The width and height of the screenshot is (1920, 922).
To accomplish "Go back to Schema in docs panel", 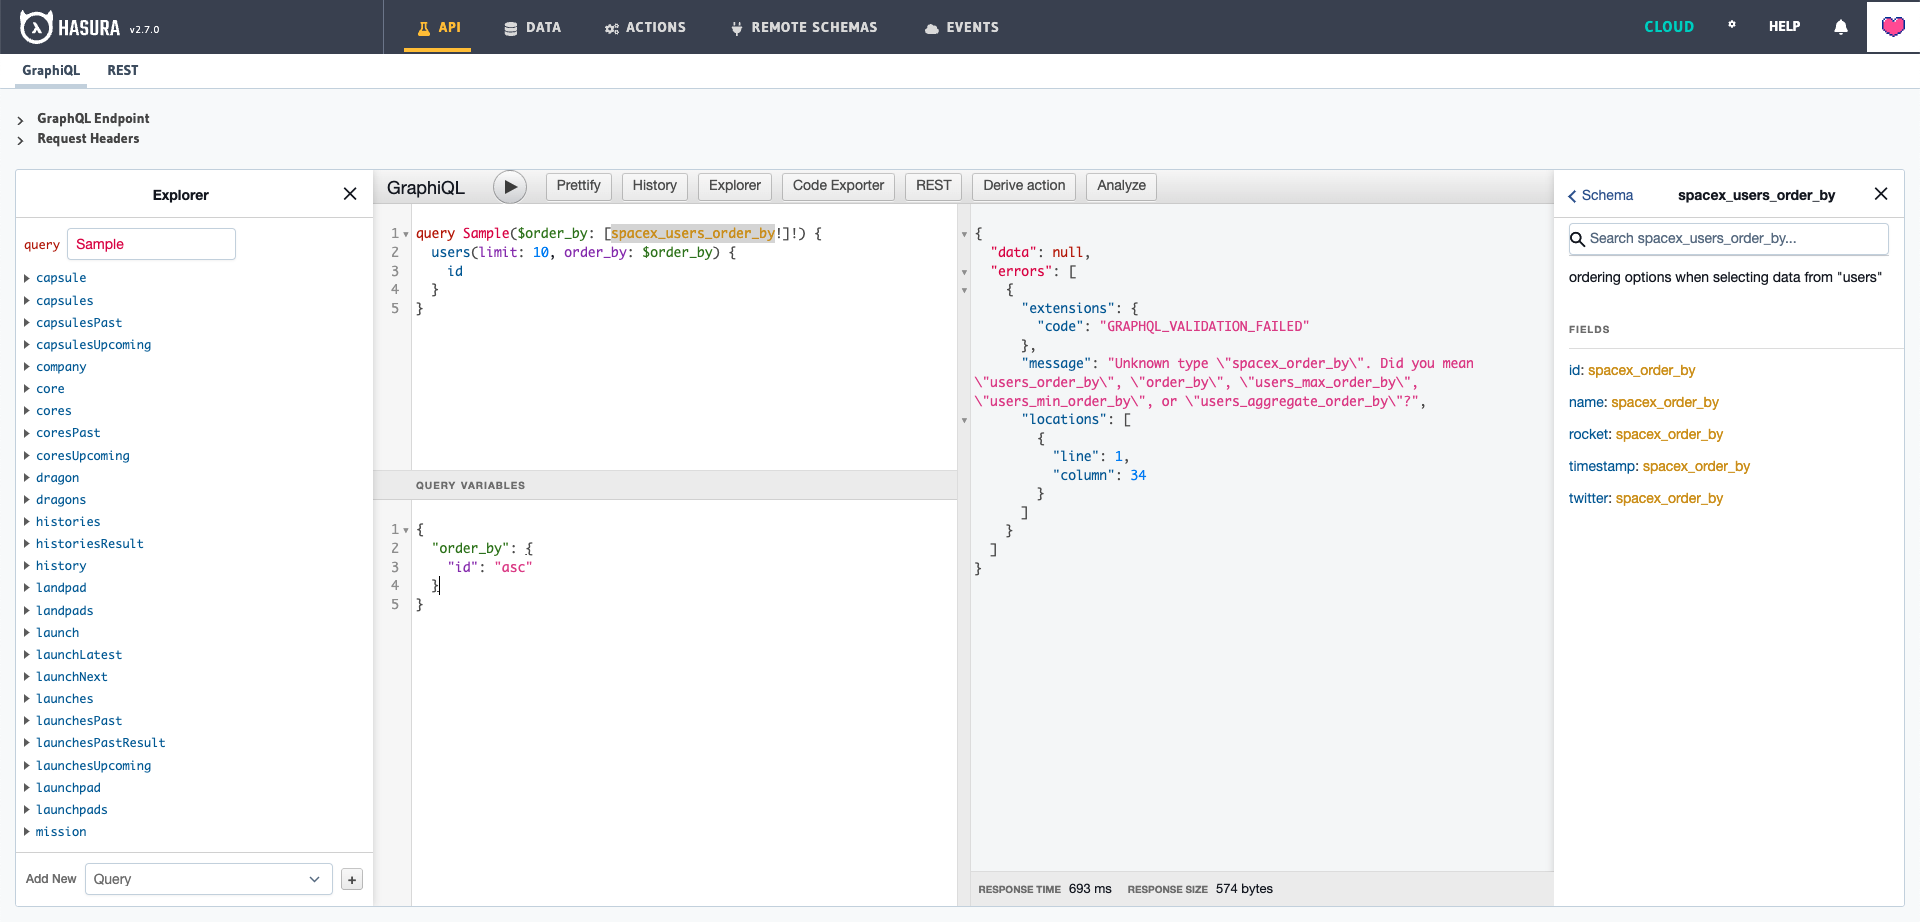I will [1601, 195].
